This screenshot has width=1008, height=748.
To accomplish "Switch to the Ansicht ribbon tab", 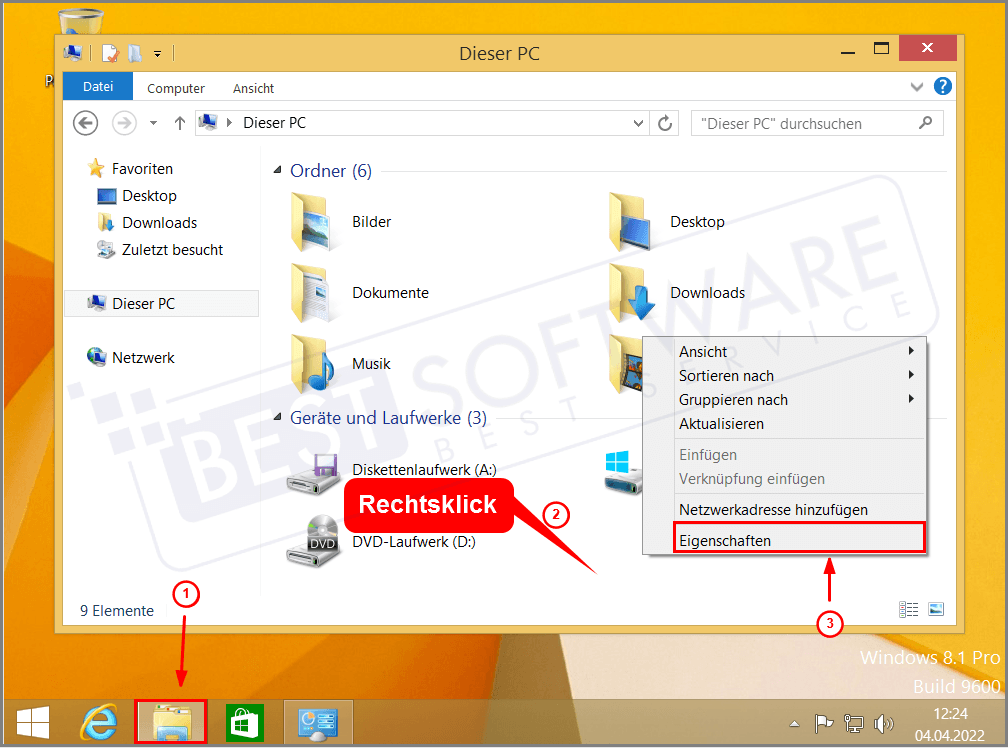I will 253,88.
